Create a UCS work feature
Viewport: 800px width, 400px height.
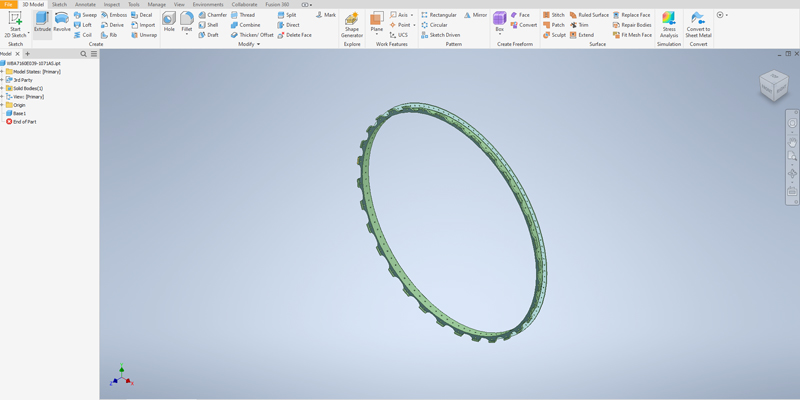coord(398,35)
